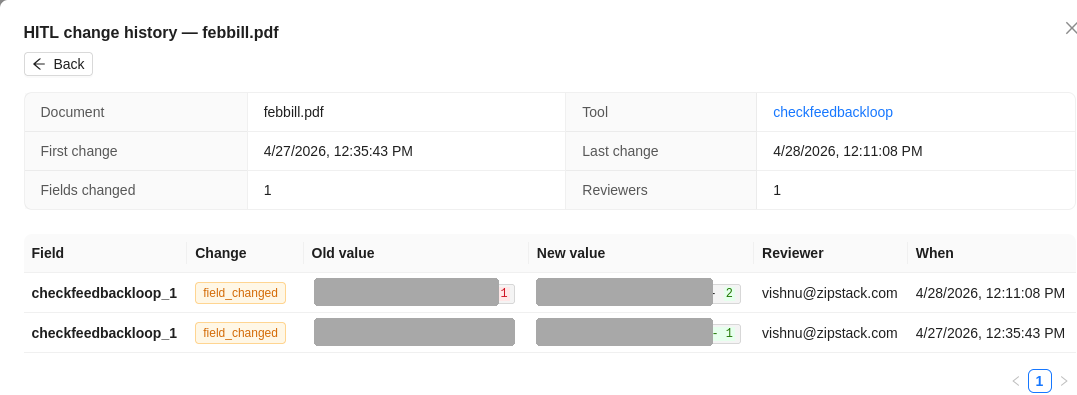Viewport: 1077px width, 395px height.
Task: Close the HITL change history dialog
Action: click(1070, 28)
